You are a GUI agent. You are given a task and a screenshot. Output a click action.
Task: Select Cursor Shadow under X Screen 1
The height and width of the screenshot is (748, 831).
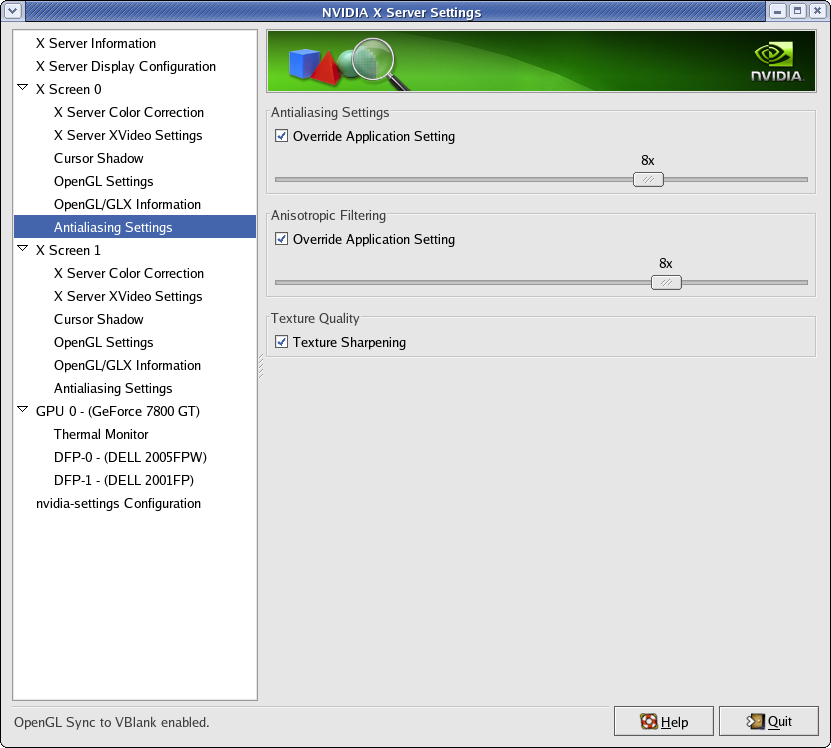(x=99, y=319)
